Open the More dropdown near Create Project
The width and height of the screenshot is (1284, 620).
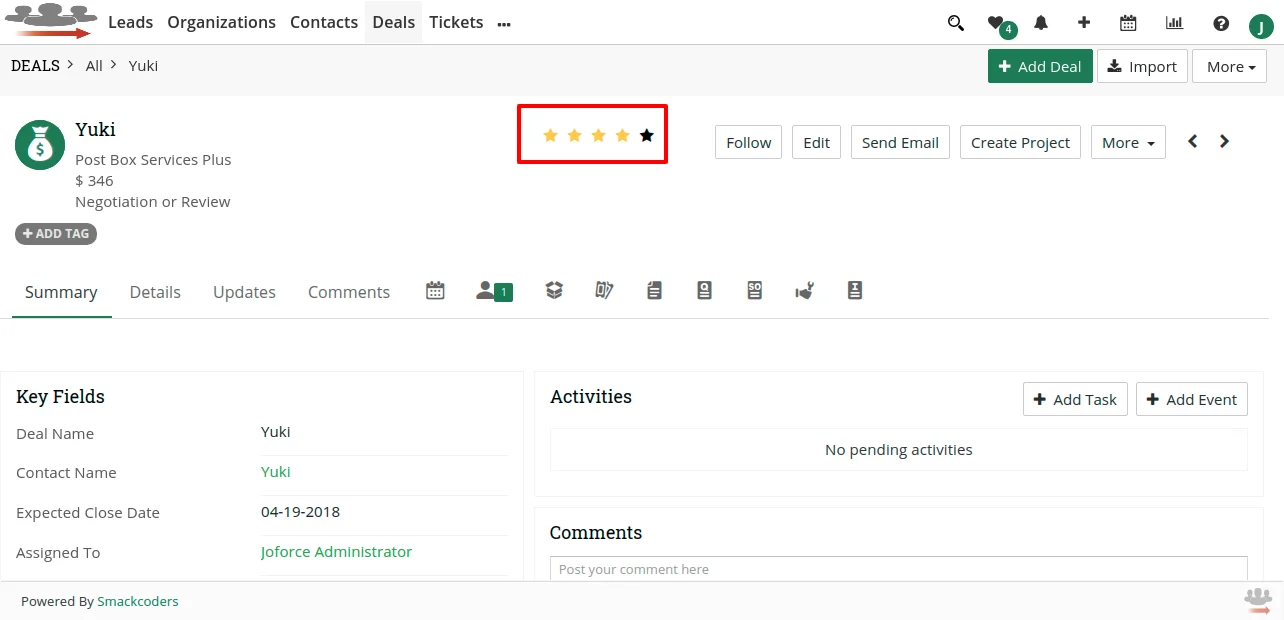[1127, 142]
